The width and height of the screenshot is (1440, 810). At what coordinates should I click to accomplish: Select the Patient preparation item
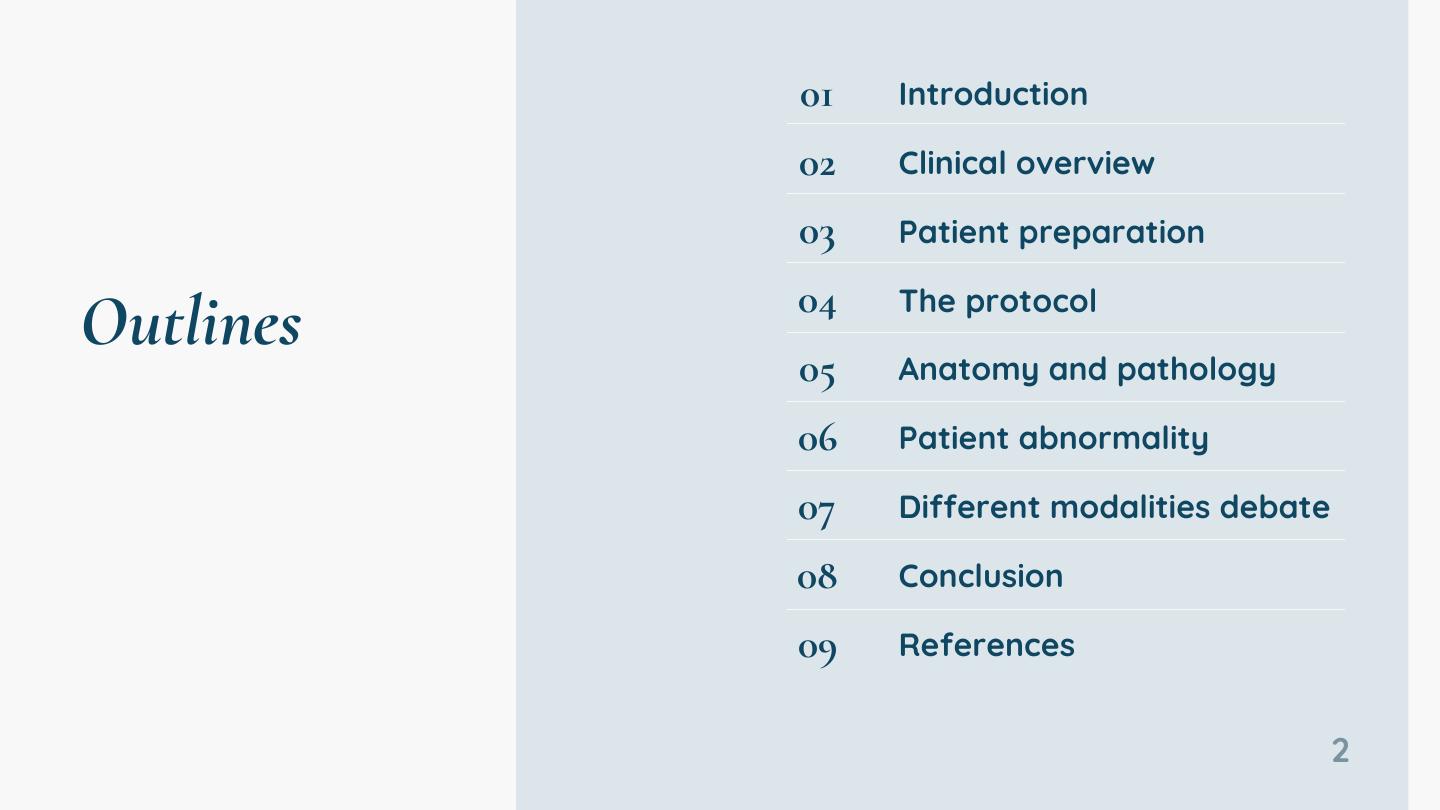coord(1051,232)
